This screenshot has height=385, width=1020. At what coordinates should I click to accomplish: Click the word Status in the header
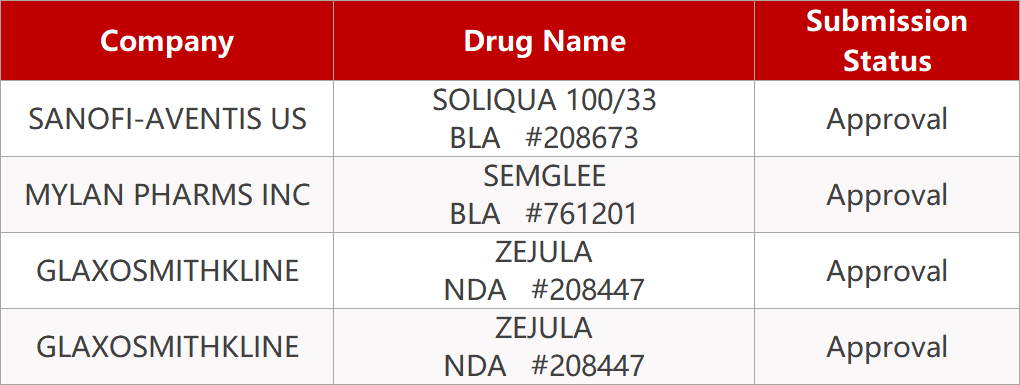(x=887, y=61)
